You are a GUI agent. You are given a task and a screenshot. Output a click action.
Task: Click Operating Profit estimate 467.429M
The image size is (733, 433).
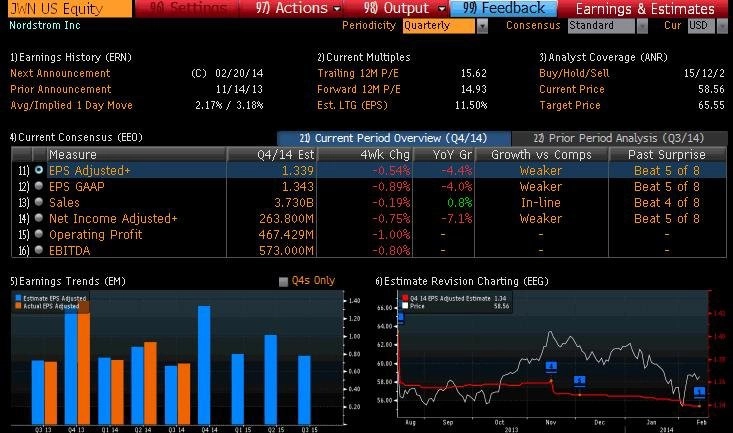coord(286,234)
